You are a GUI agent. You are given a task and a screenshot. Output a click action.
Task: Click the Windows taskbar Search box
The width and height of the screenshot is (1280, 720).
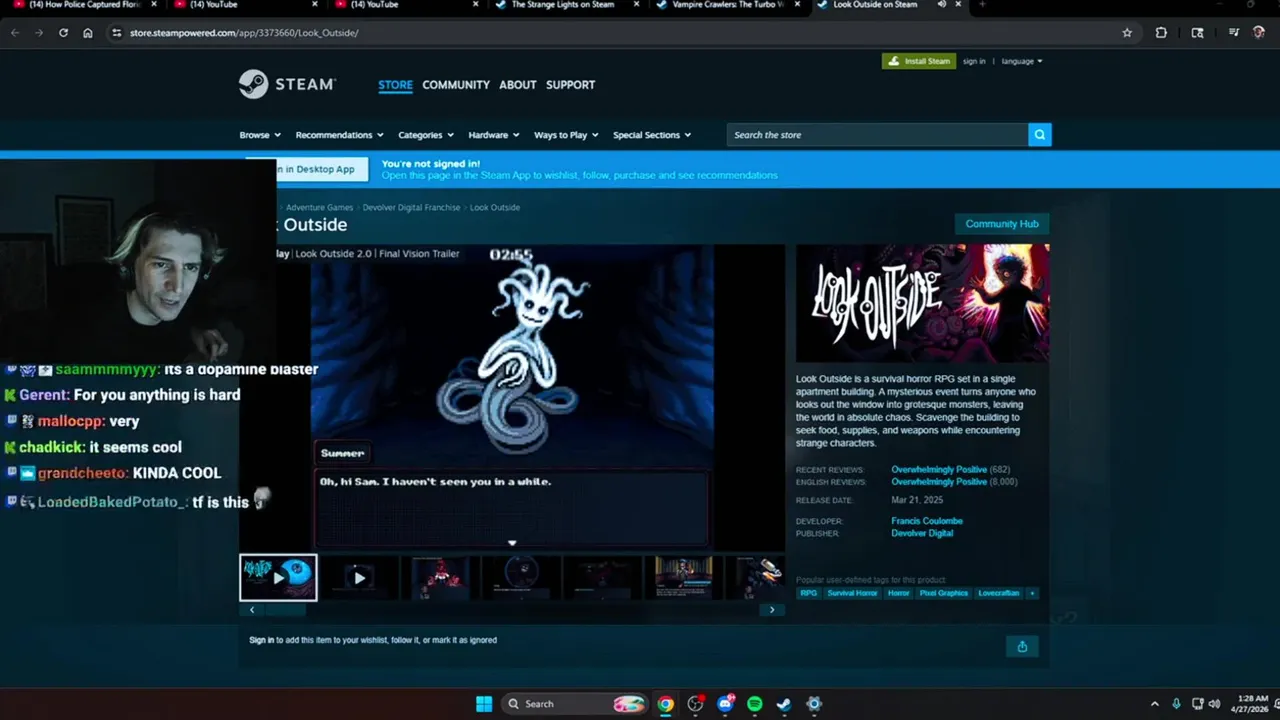pyautogui.click(x=574, y=704)
